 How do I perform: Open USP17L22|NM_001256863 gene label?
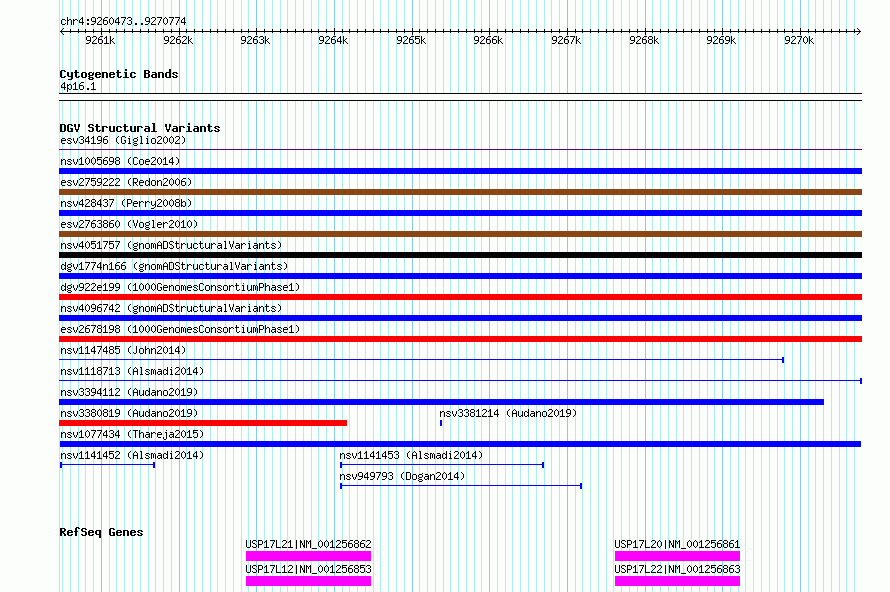tap(677, 569)
